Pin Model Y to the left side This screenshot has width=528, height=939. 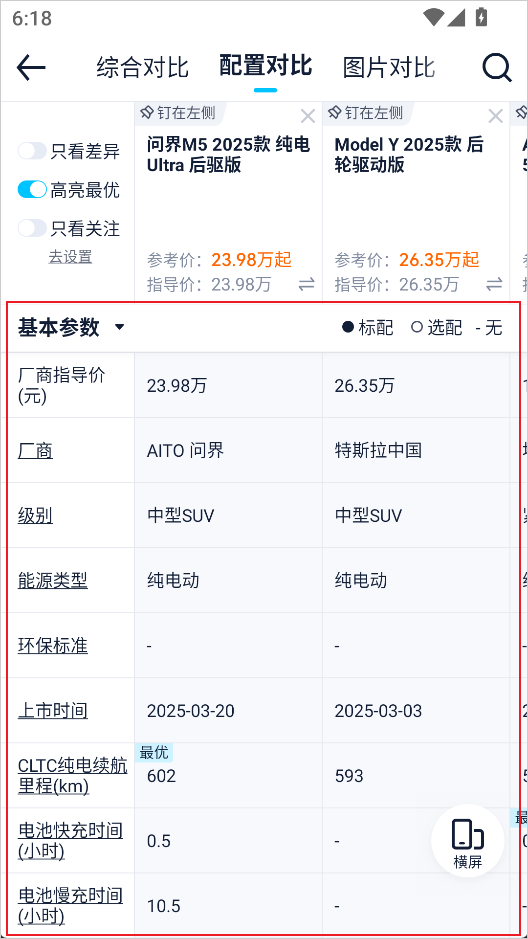[365, 113]
